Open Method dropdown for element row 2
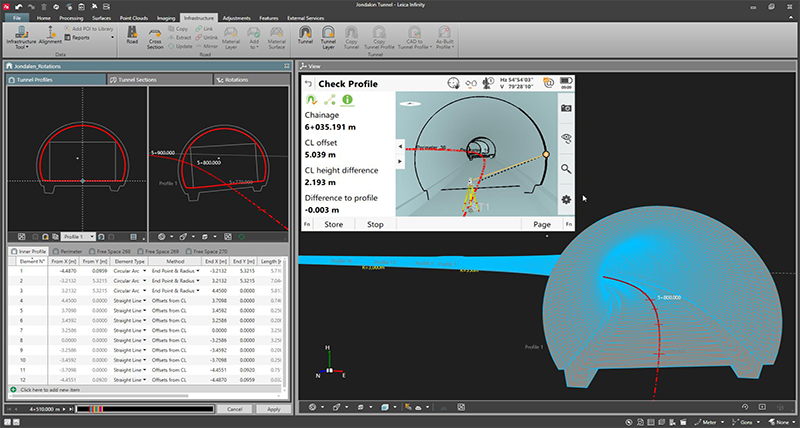Viewport: 800px width, 428px height. pyautogui.click(x=198, y=280)
